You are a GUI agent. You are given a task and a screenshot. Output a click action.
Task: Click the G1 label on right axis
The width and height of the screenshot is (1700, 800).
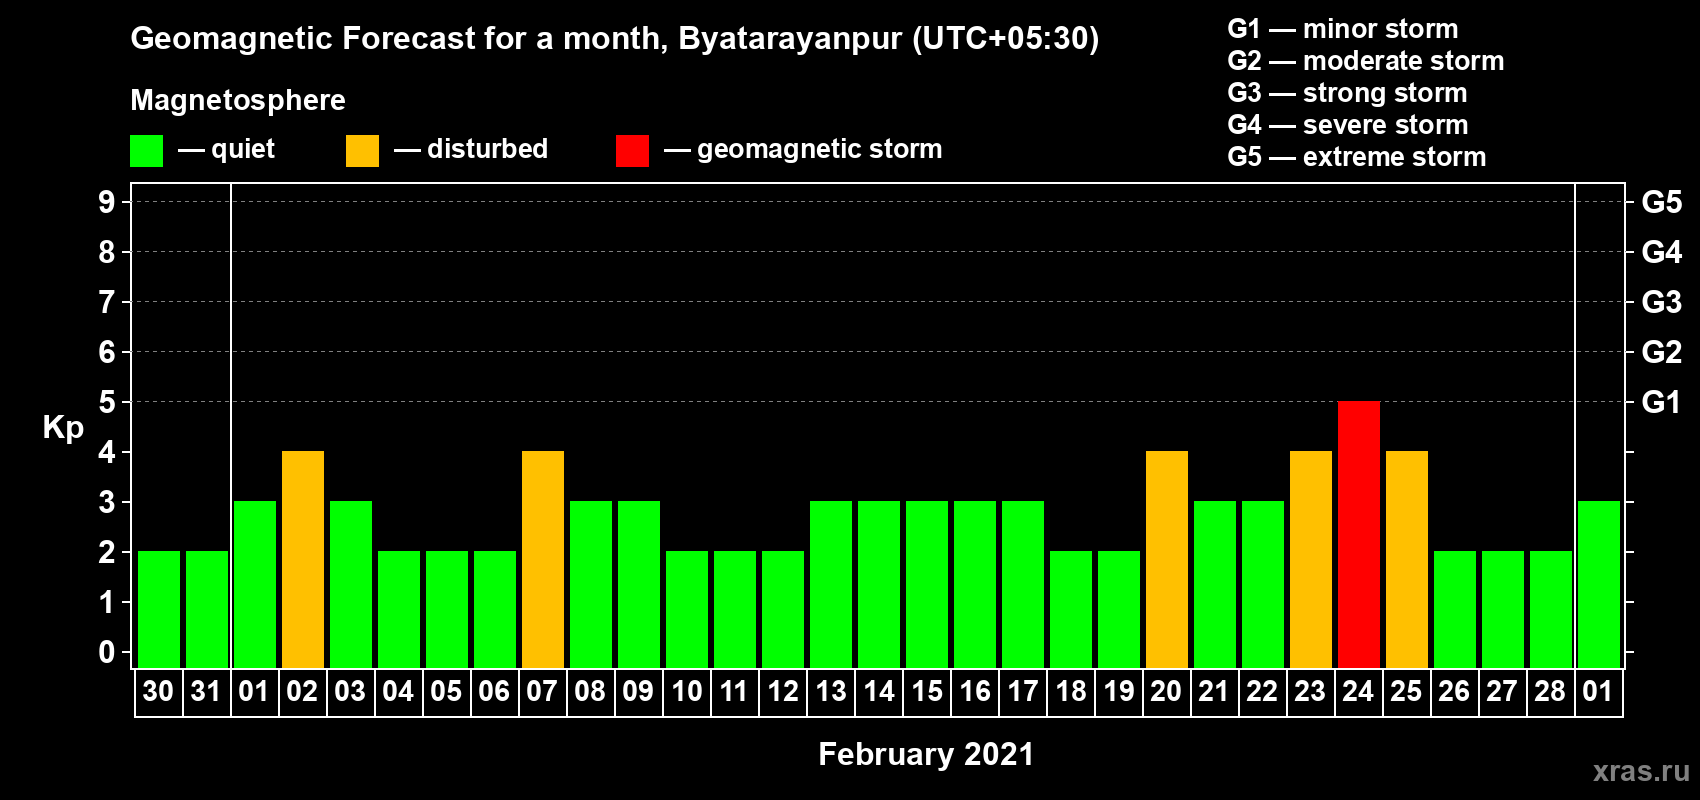coord(1661,402)
